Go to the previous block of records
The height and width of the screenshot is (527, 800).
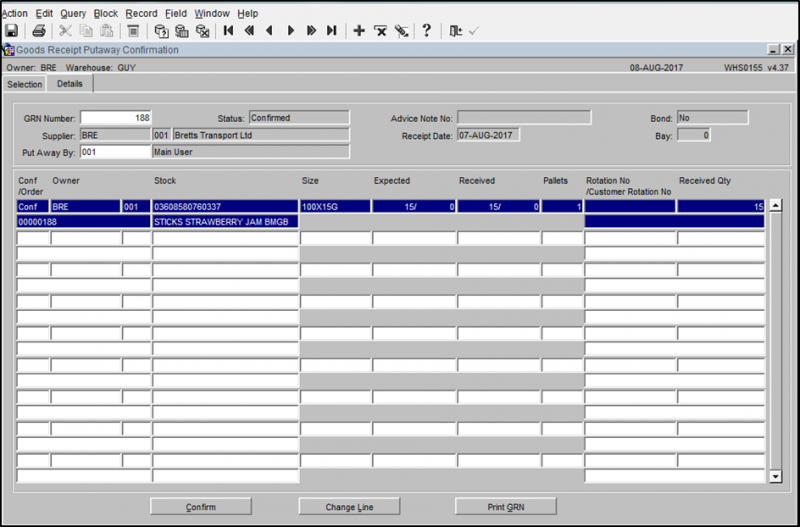(x=249, y=31)
